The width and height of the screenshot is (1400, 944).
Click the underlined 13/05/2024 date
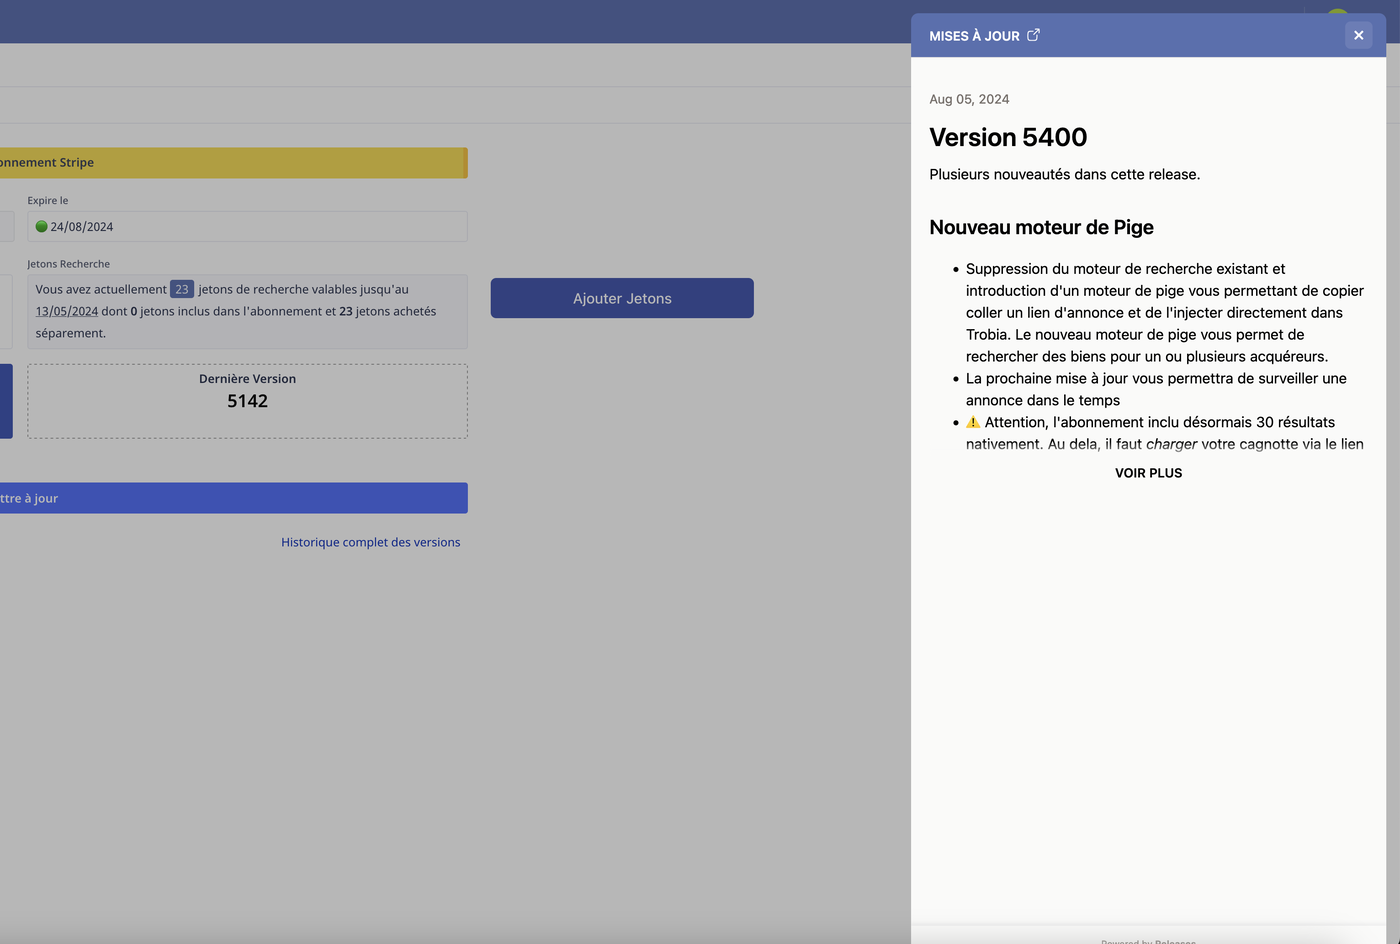[x=67, y=311]
